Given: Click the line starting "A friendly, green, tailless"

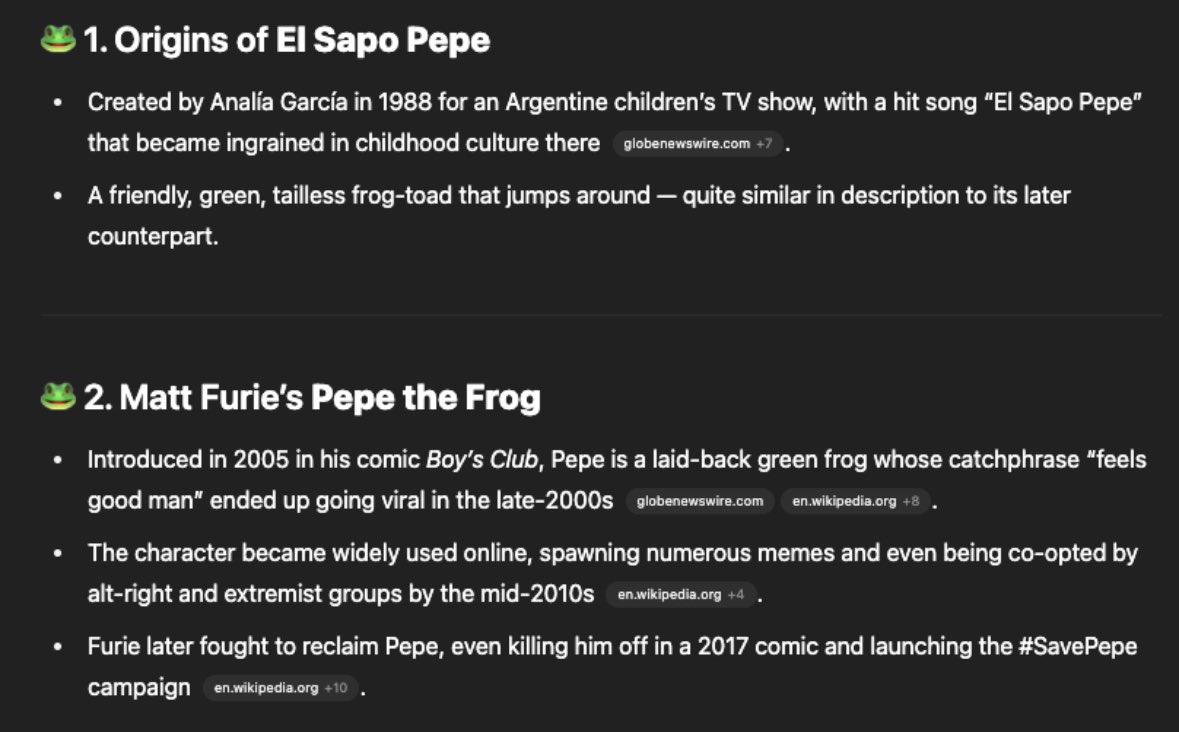Looking at the screenshot, I should [x=578, y=195].
